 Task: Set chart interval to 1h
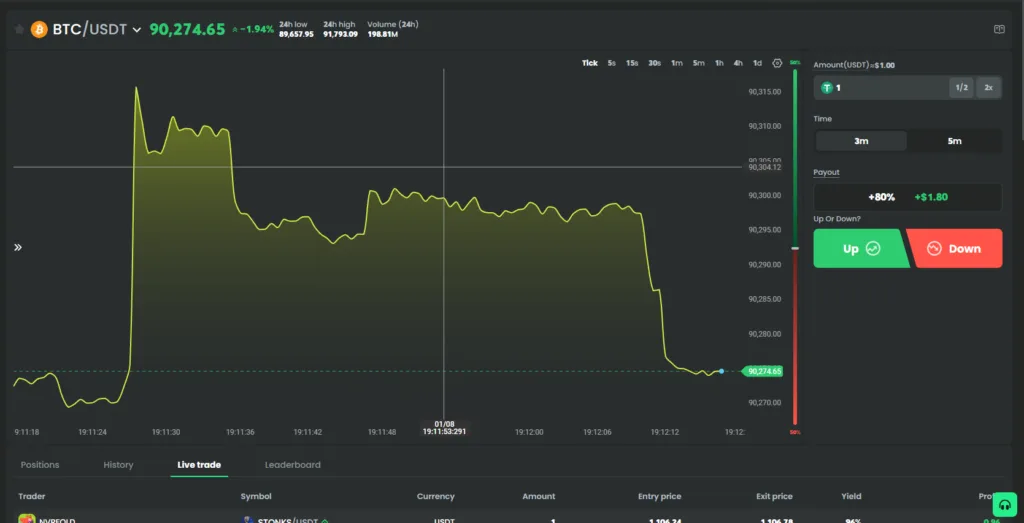(x=719, y=63)
